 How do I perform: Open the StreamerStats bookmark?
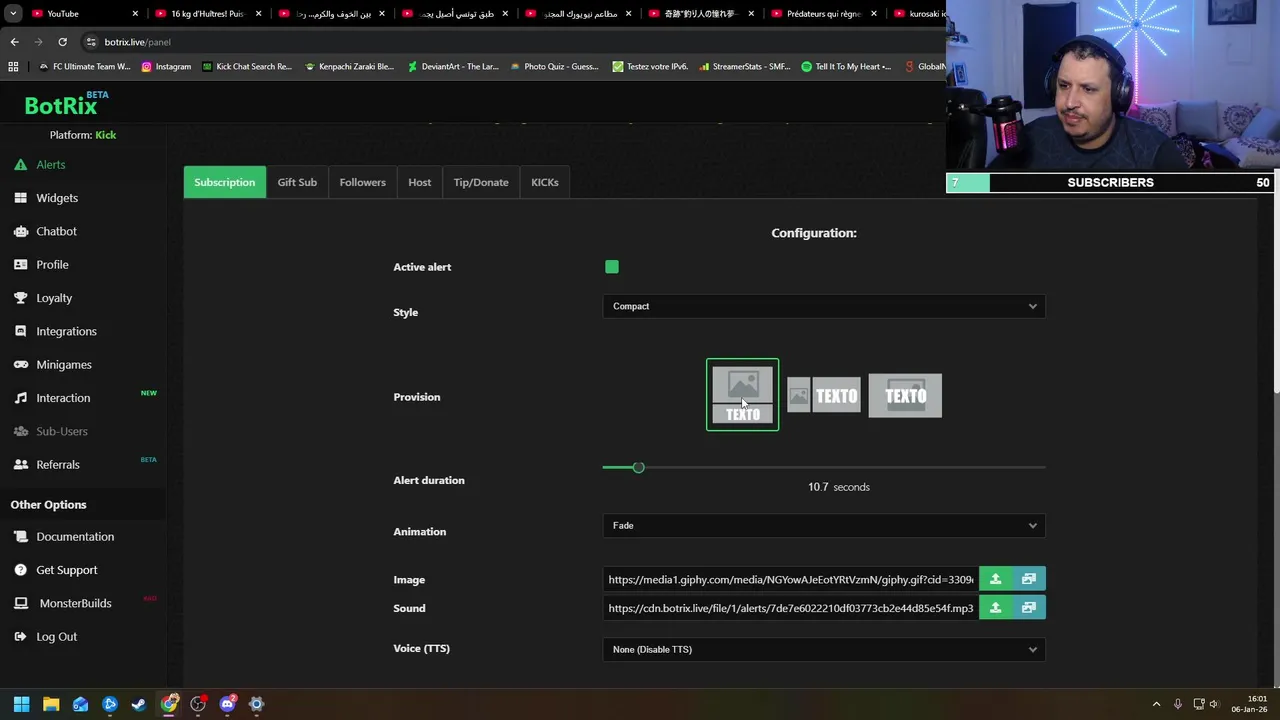745,67
